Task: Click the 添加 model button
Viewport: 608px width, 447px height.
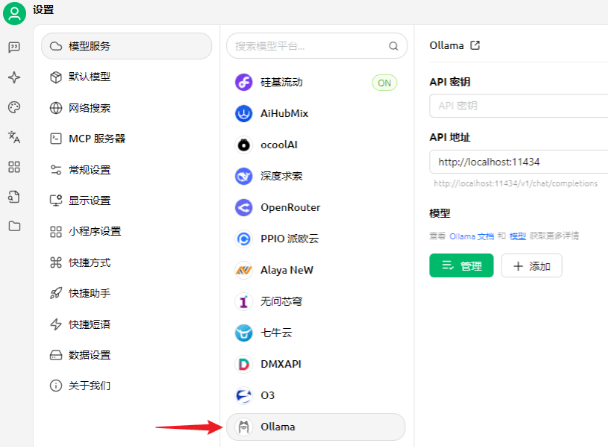Action: click(531, 266)
